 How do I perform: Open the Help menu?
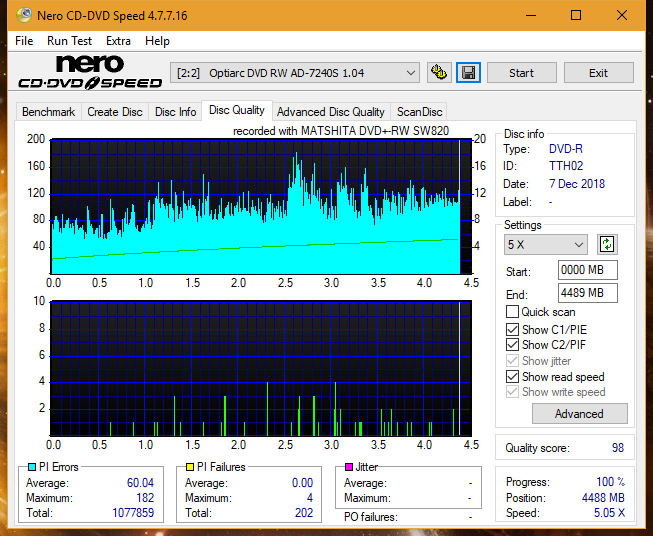point(157,41)
